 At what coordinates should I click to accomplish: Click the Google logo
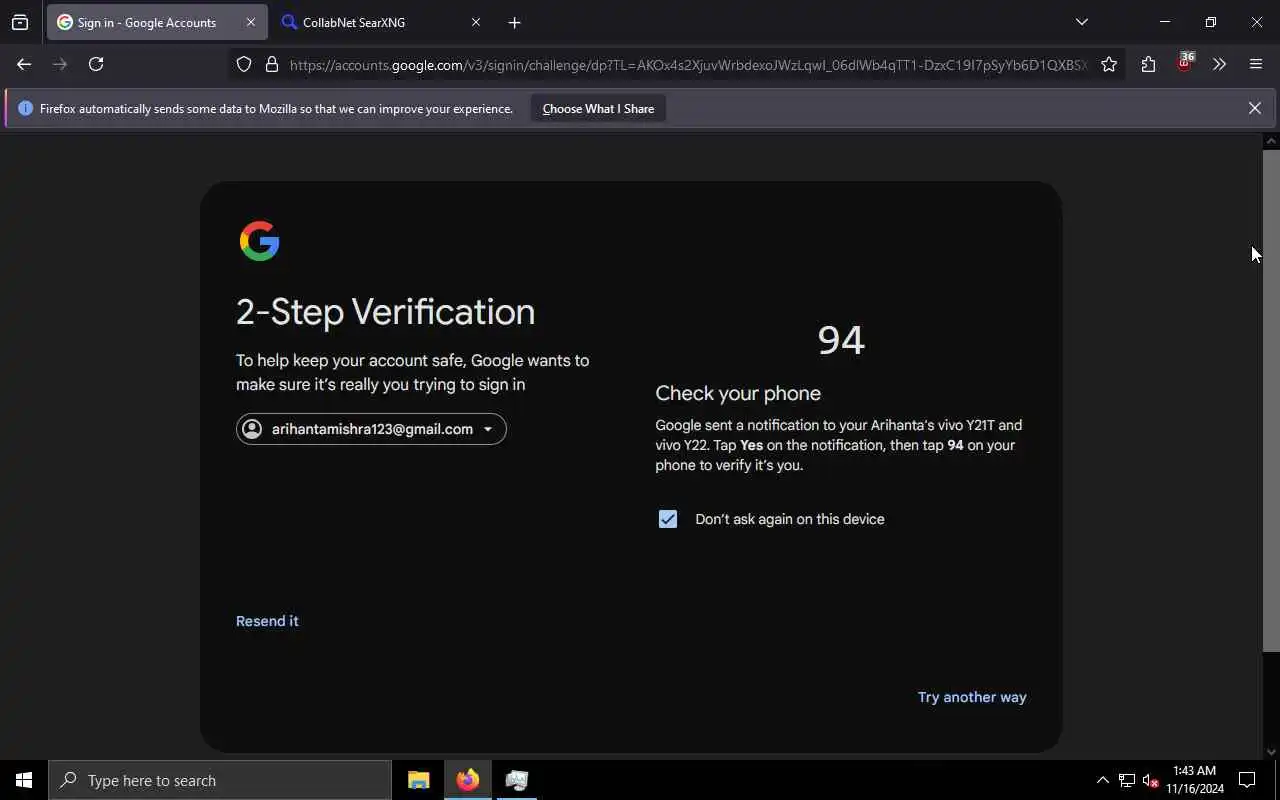point(260,241)
